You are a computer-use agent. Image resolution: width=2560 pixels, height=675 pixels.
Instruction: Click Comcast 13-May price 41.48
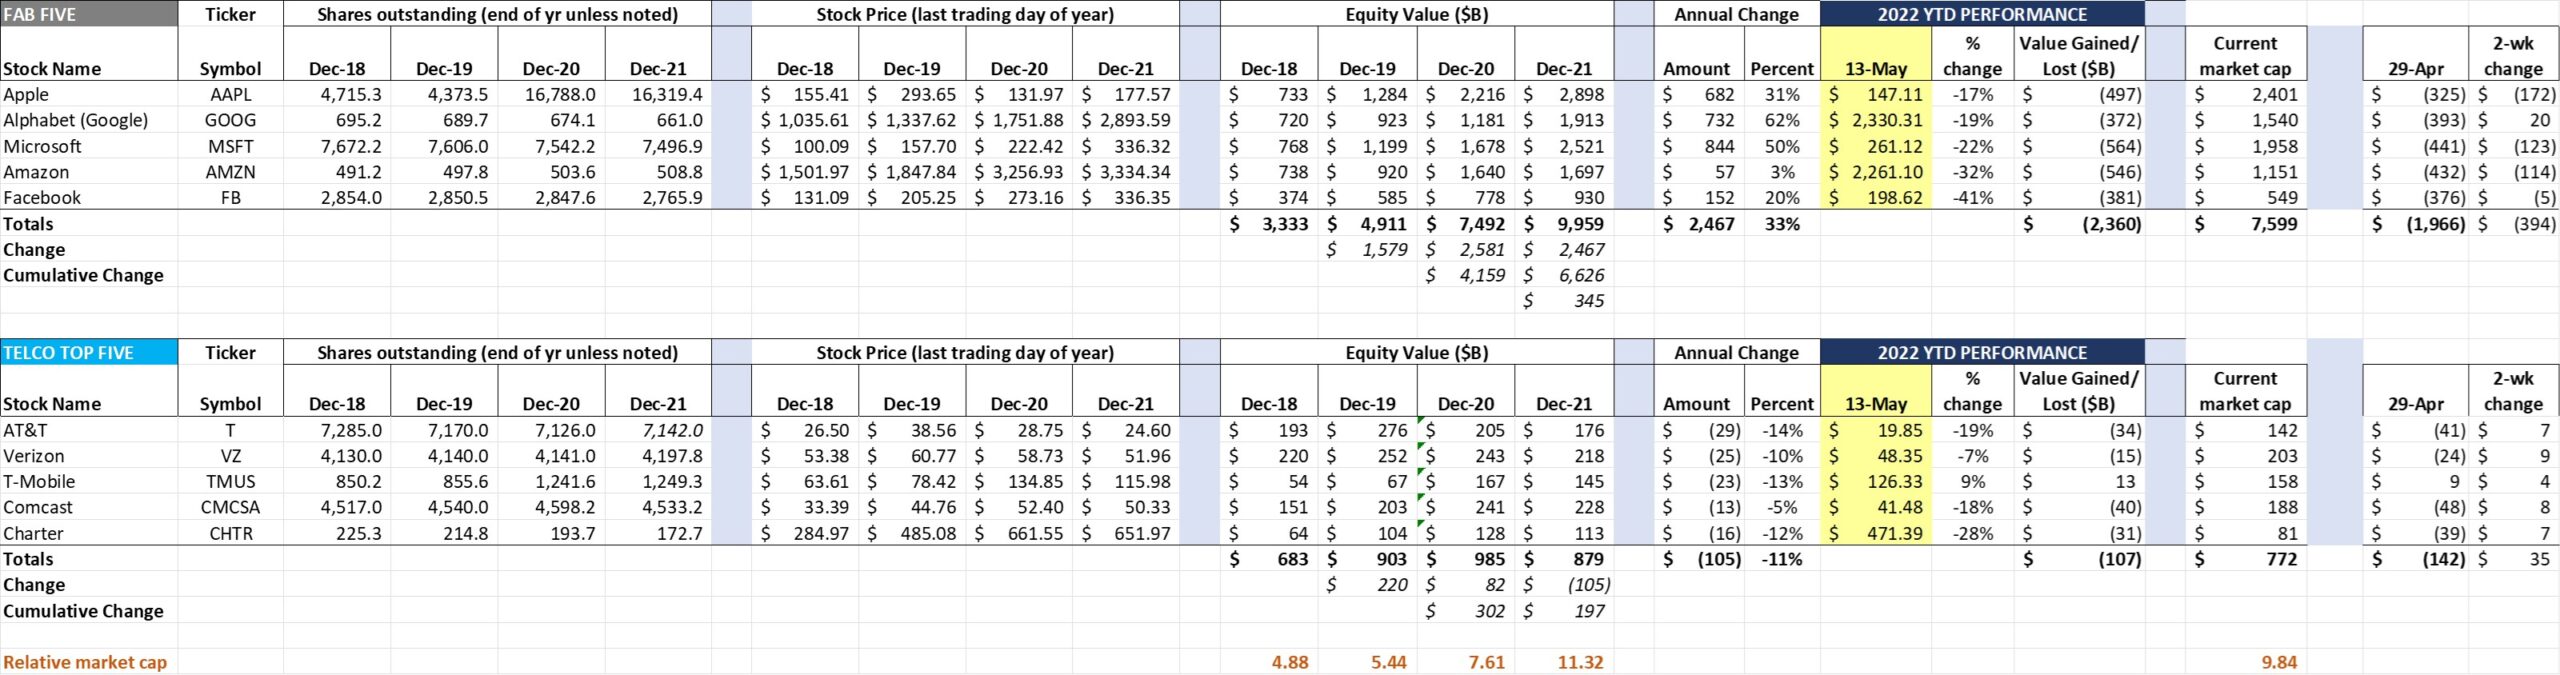tap(1876, 508)
